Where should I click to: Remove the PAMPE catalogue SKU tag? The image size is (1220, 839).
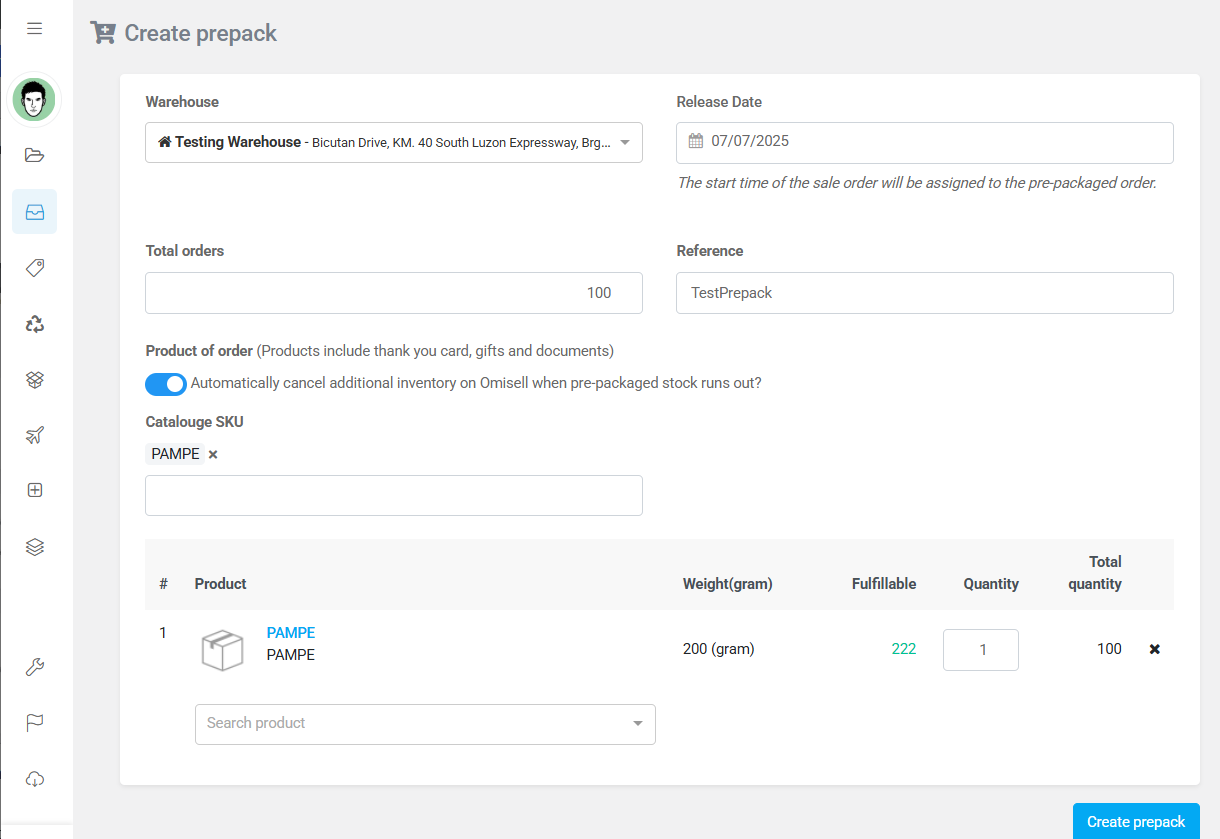coord(213,455)
